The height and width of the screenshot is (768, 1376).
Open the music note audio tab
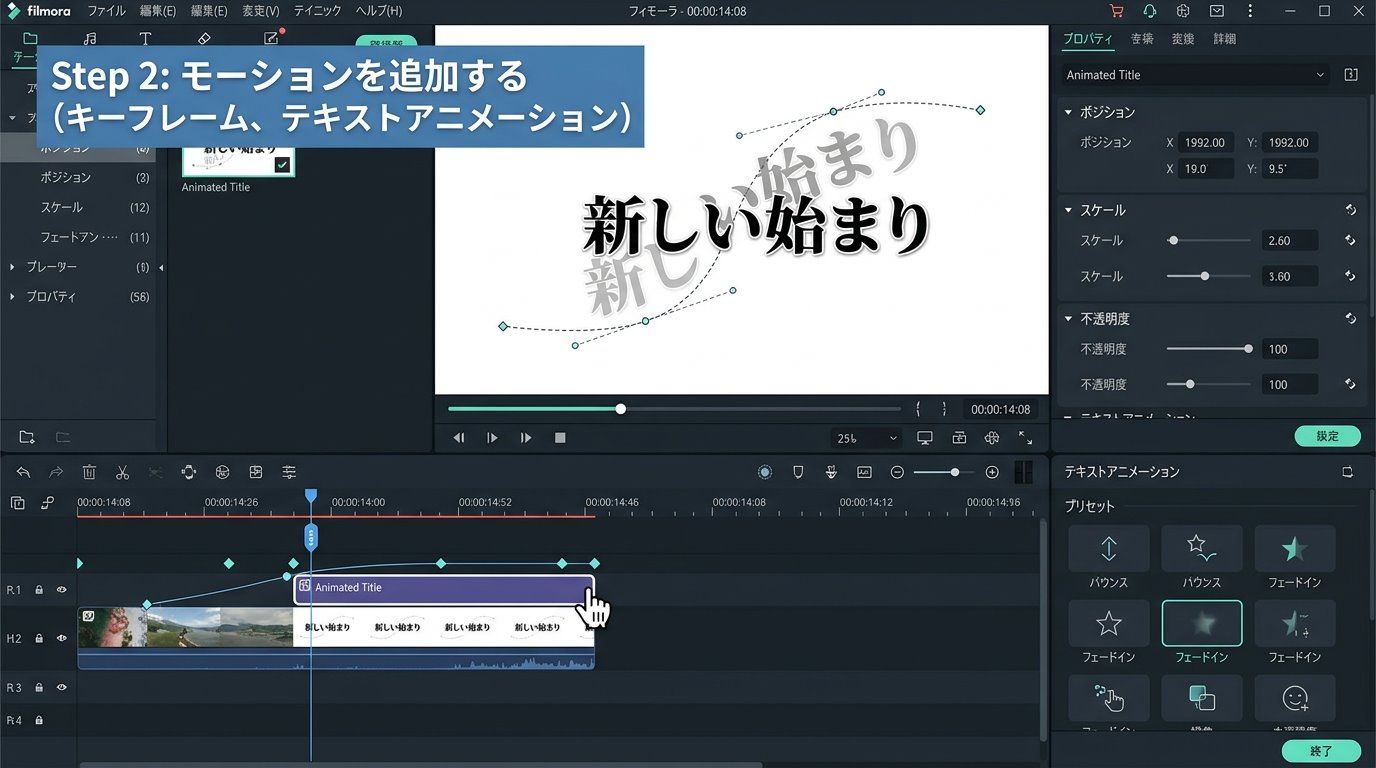click(90, 38)
